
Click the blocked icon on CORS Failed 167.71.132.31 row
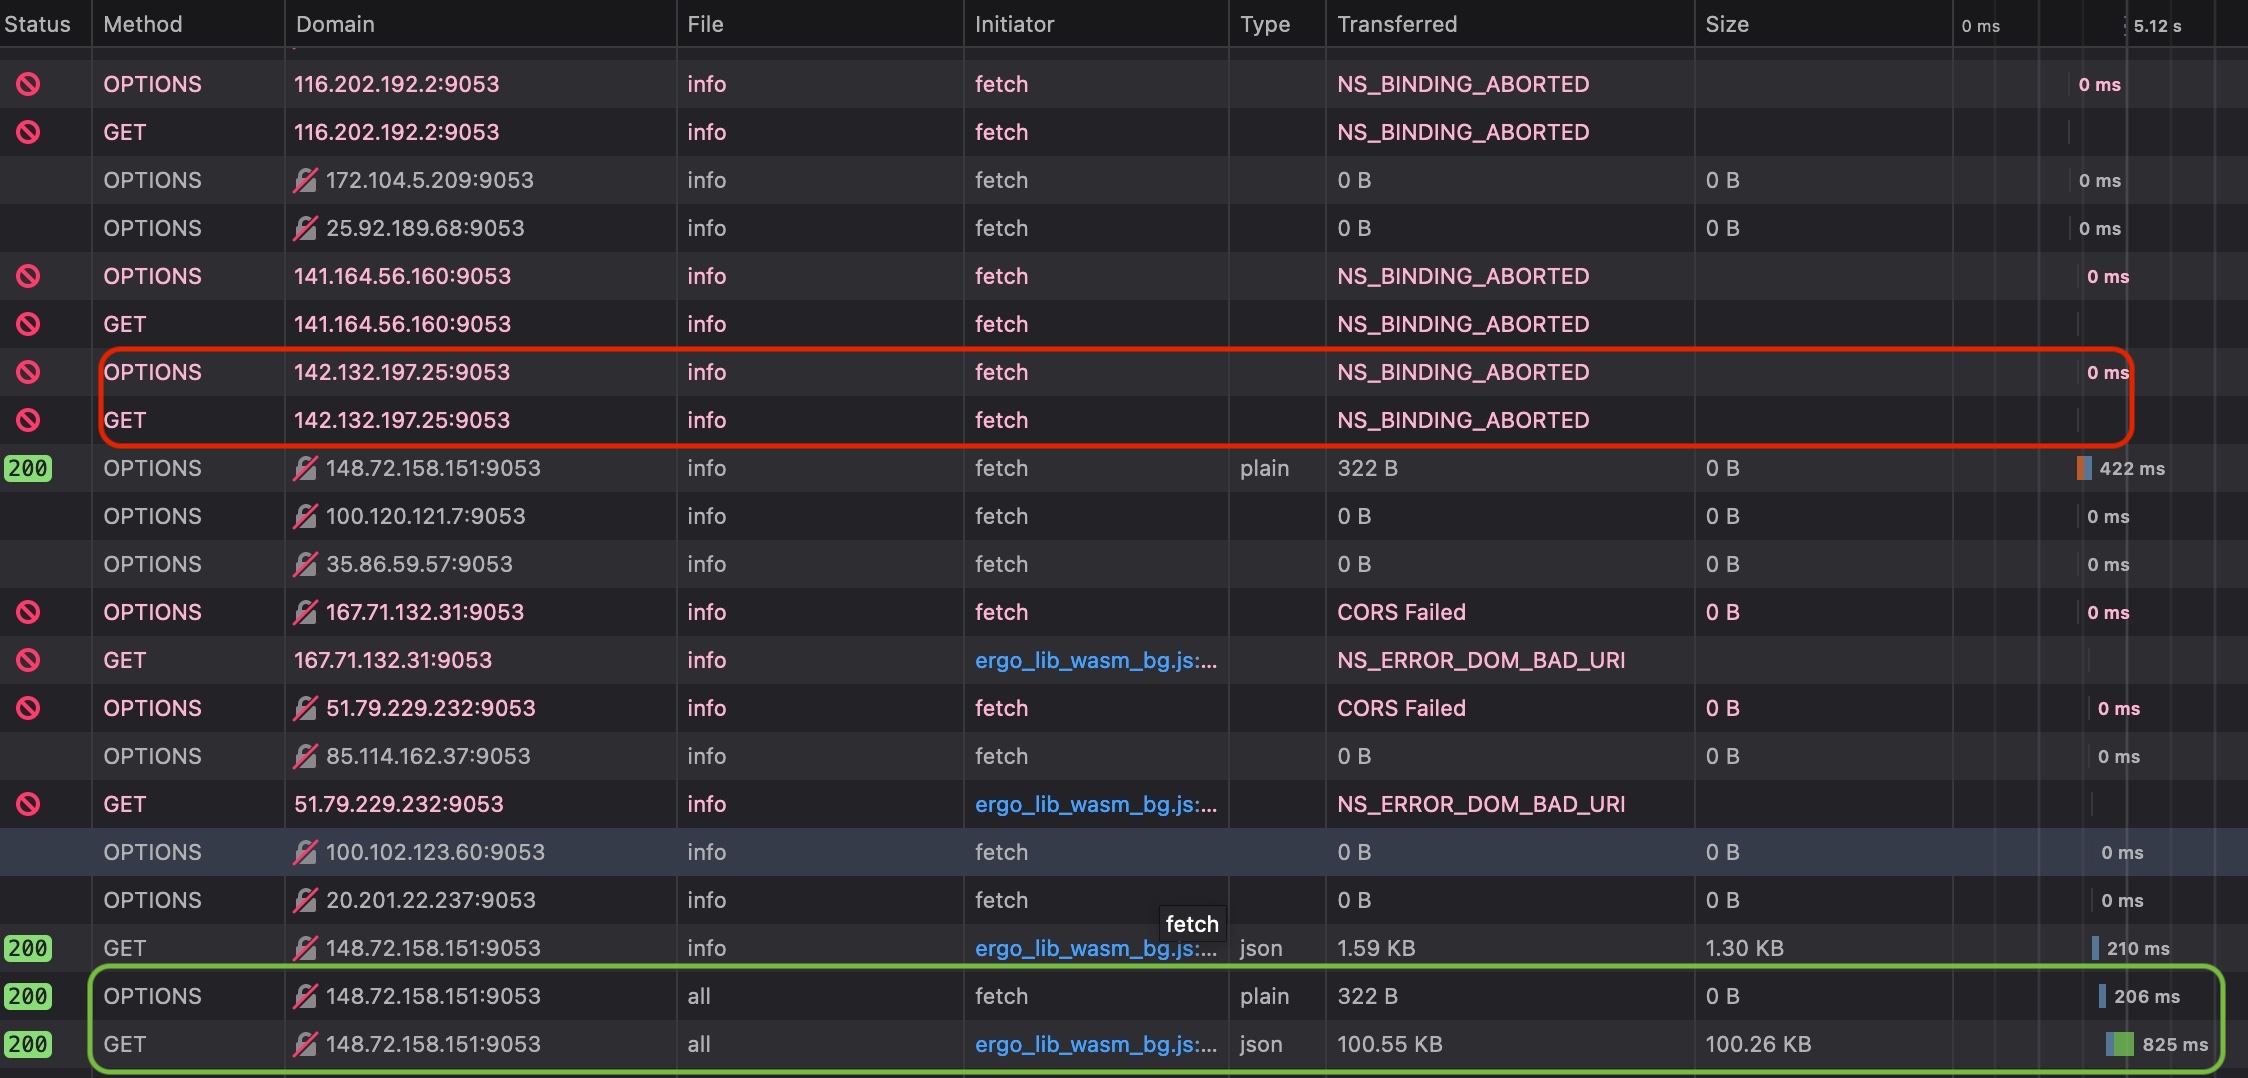[28, 611]
